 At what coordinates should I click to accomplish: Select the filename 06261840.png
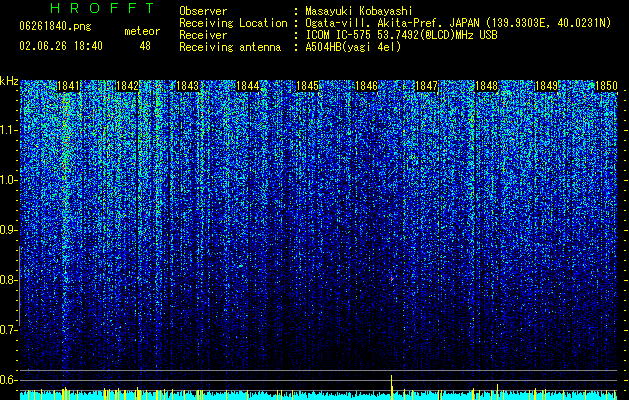55,26
